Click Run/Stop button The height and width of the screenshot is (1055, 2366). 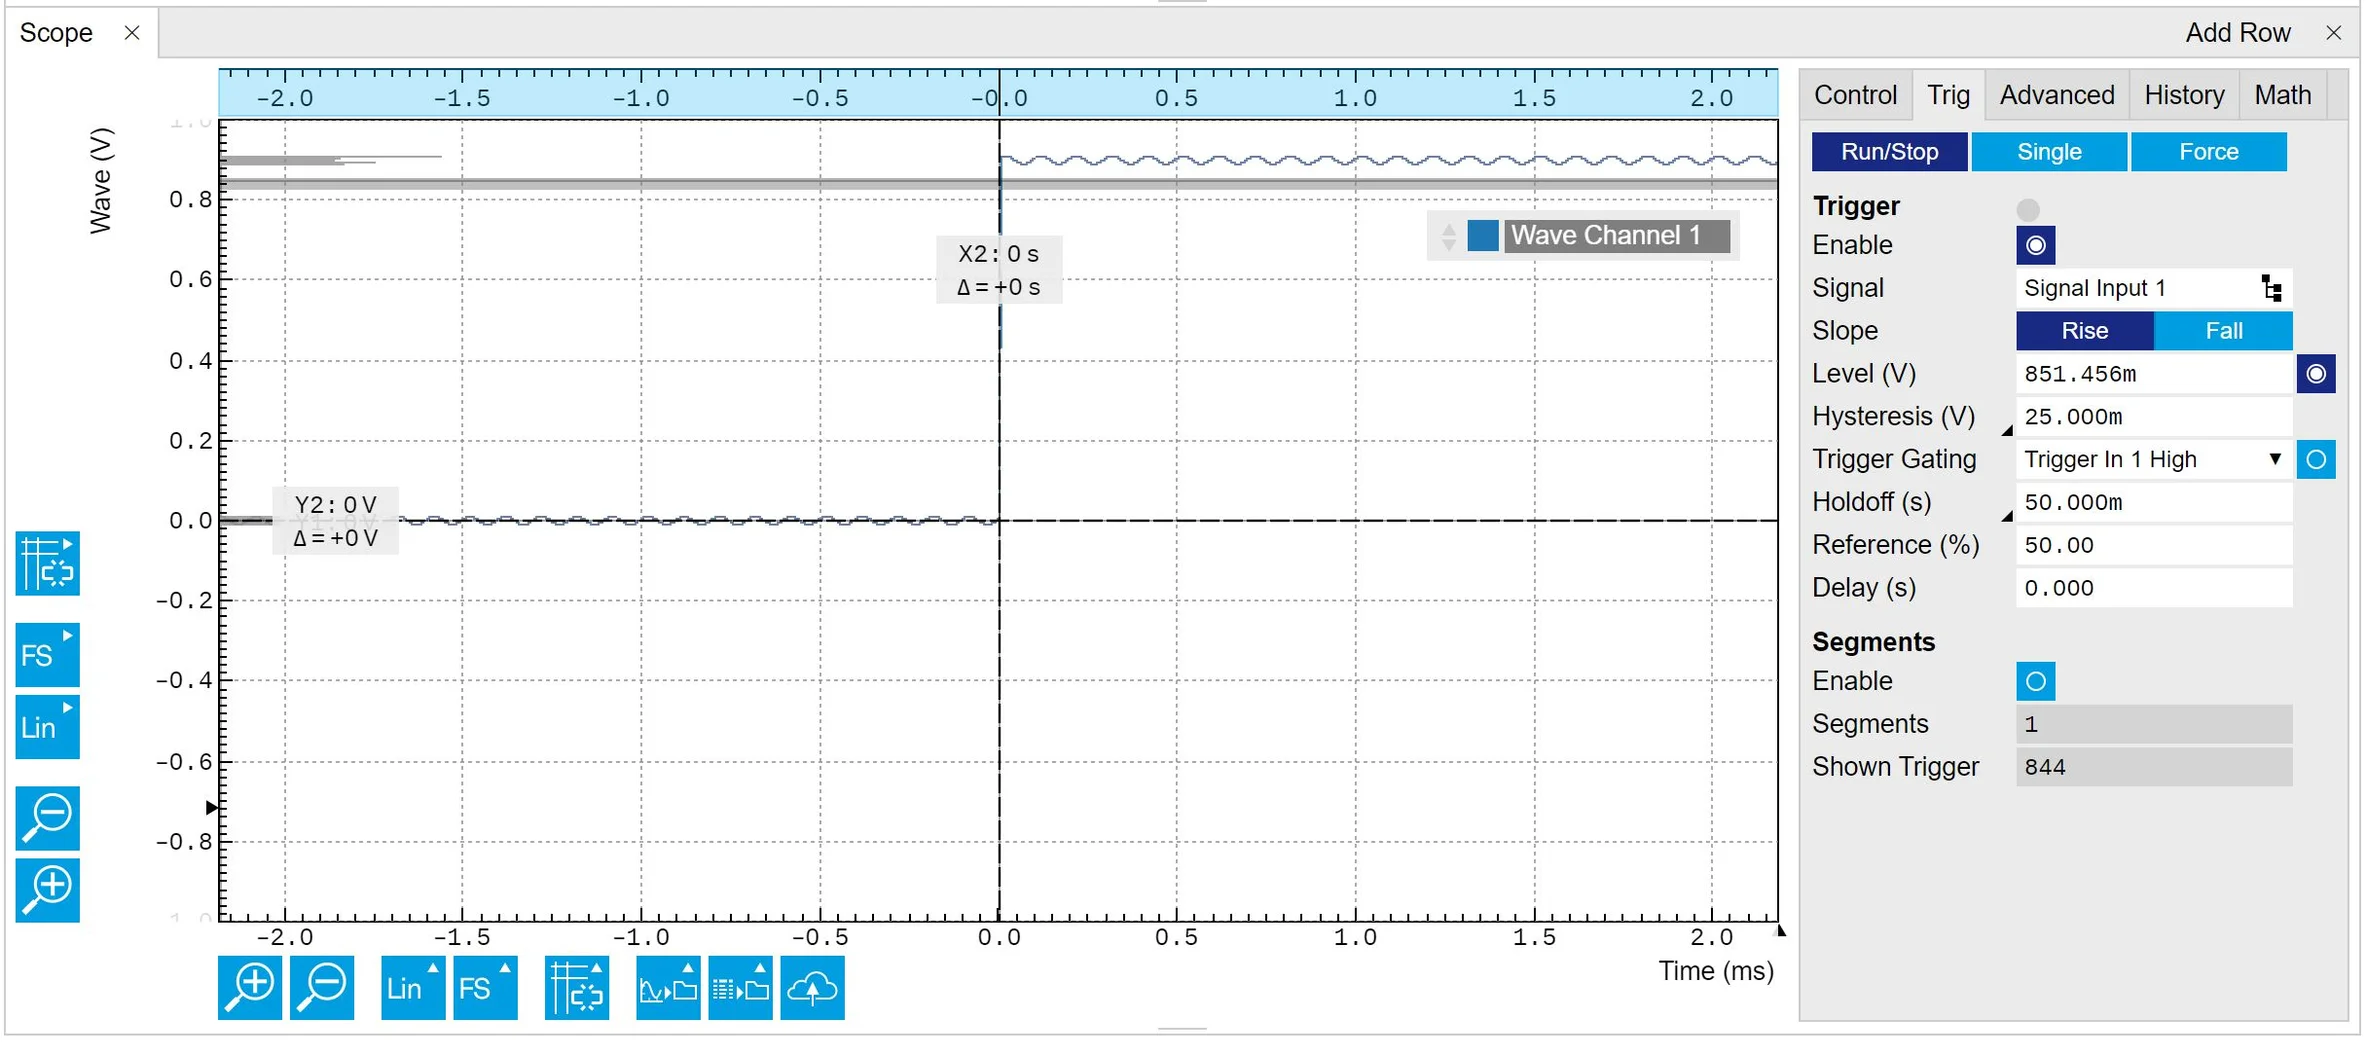[1889, 152]
